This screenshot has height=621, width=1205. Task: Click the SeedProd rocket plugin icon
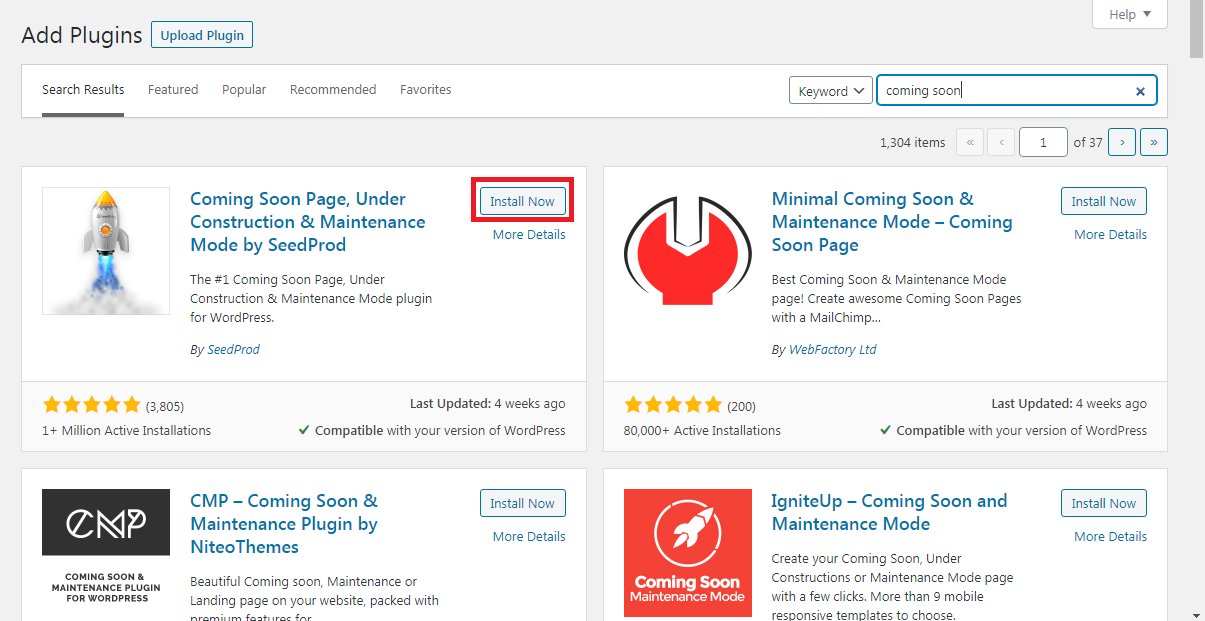point(106,251)
